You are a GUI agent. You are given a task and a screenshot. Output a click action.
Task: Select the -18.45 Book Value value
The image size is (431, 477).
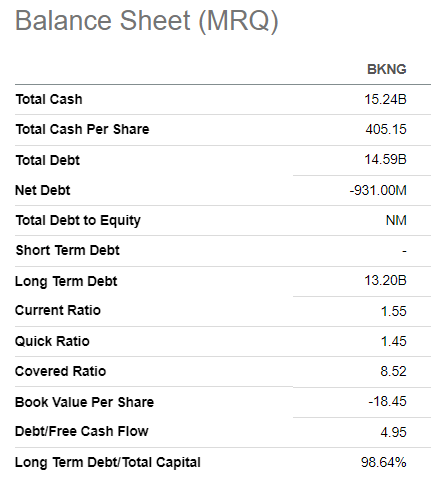pyautogui.click(x=387, y=401)
